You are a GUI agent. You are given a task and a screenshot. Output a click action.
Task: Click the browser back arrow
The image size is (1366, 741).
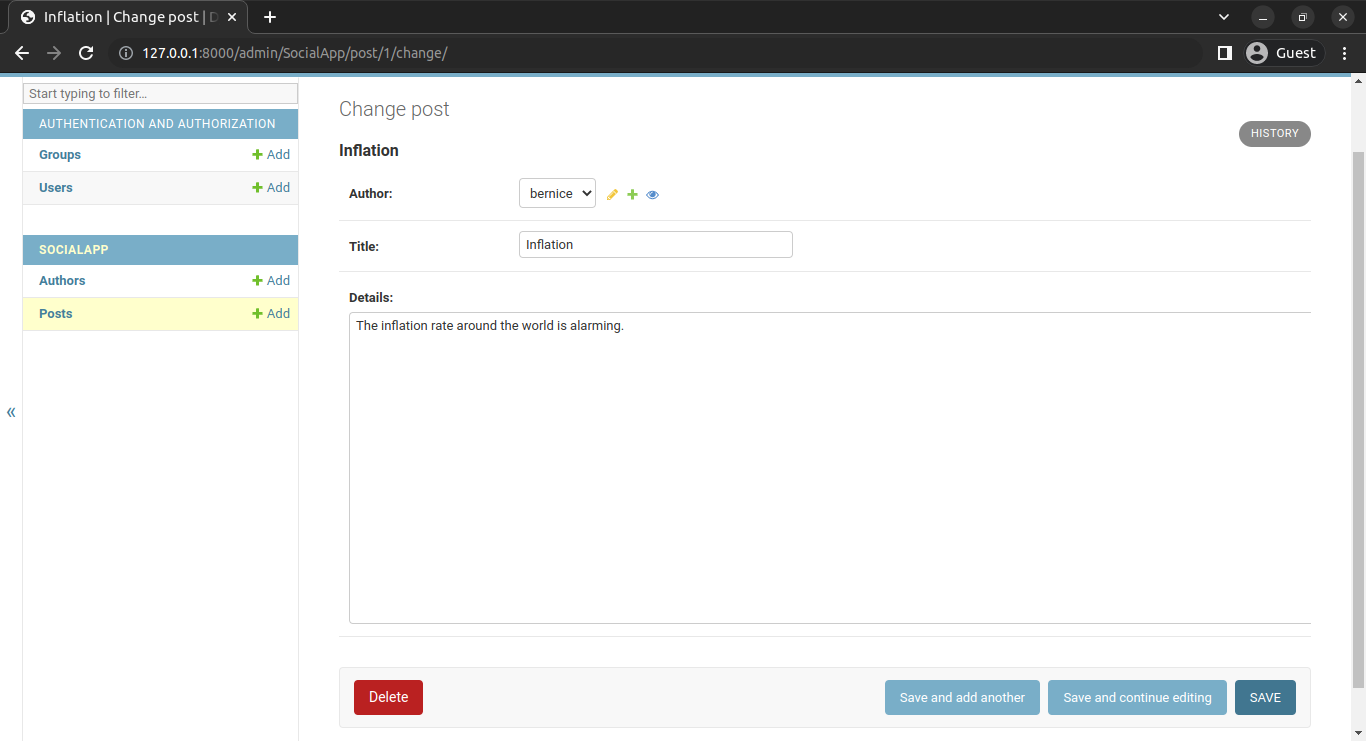click(x=22, y=53)
